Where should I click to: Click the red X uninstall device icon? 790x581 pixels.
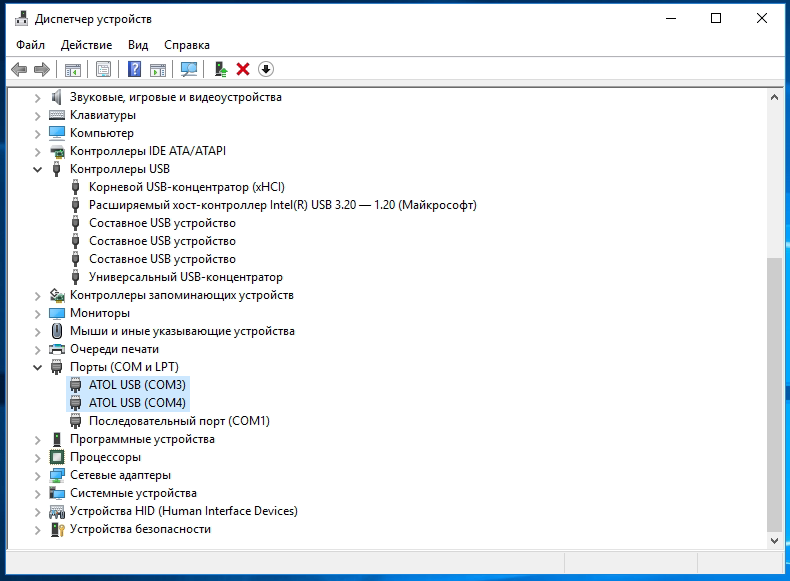click(x=243, y=69)
